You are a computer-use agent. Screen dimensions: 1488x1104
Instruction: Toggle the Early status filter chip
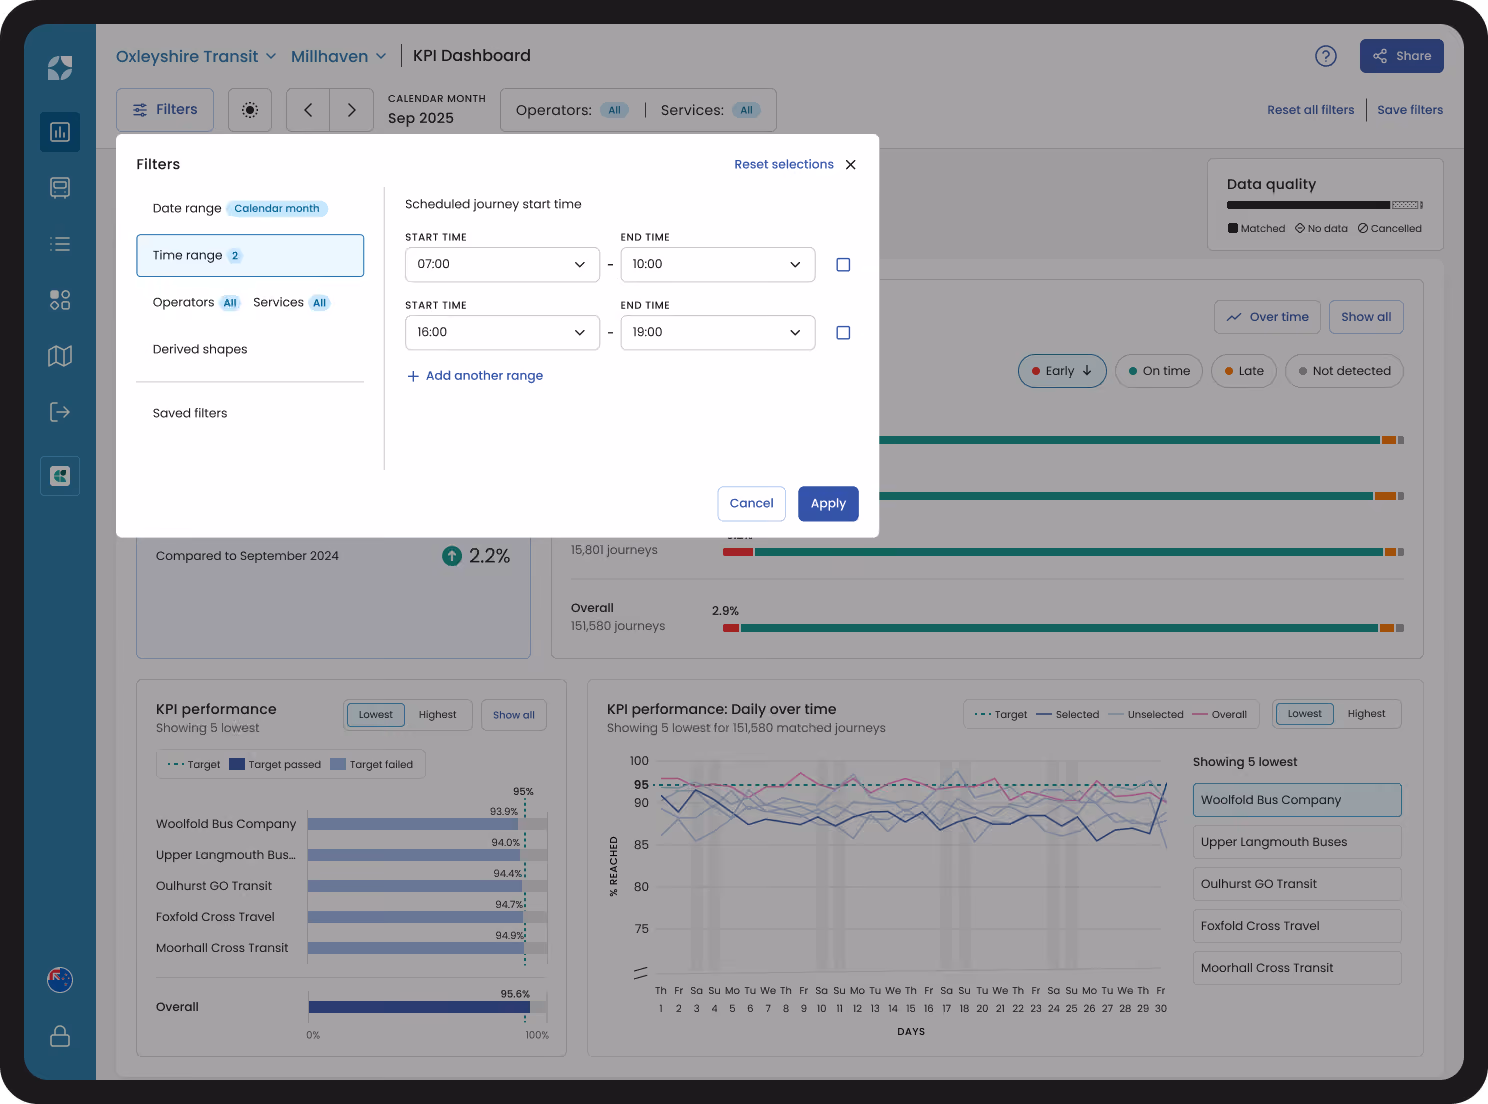(x=1062, y=371)
